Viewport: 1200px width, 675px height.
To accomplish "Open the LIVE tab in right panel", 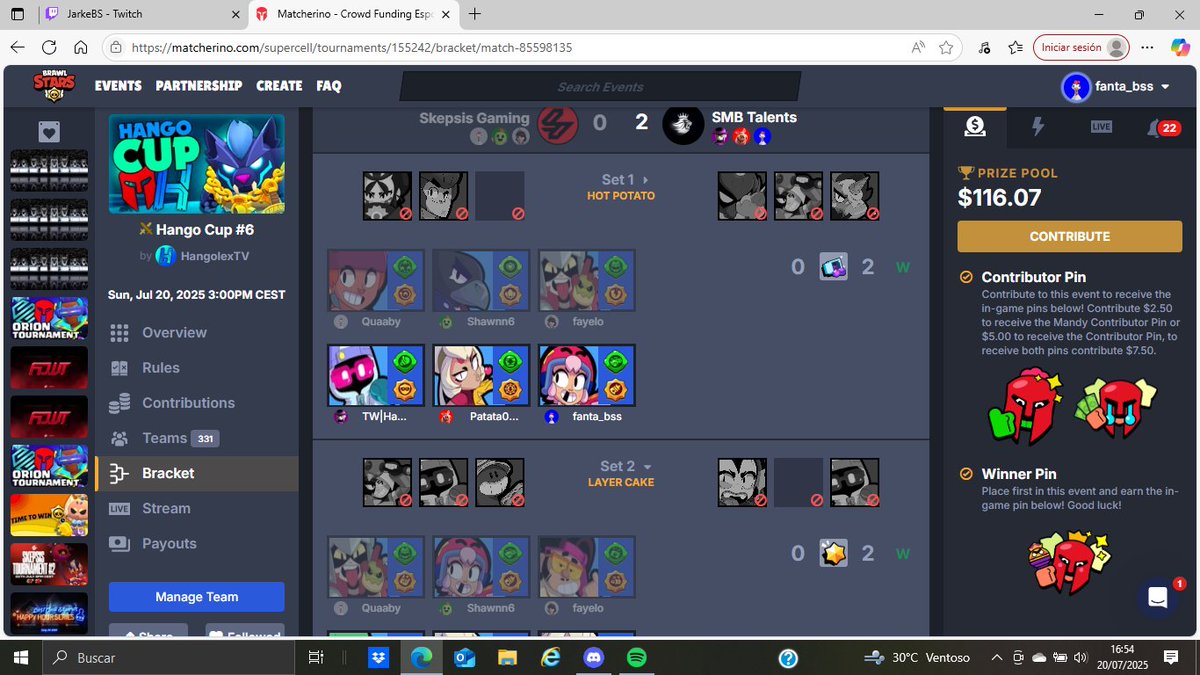I will click(1100, 127).
